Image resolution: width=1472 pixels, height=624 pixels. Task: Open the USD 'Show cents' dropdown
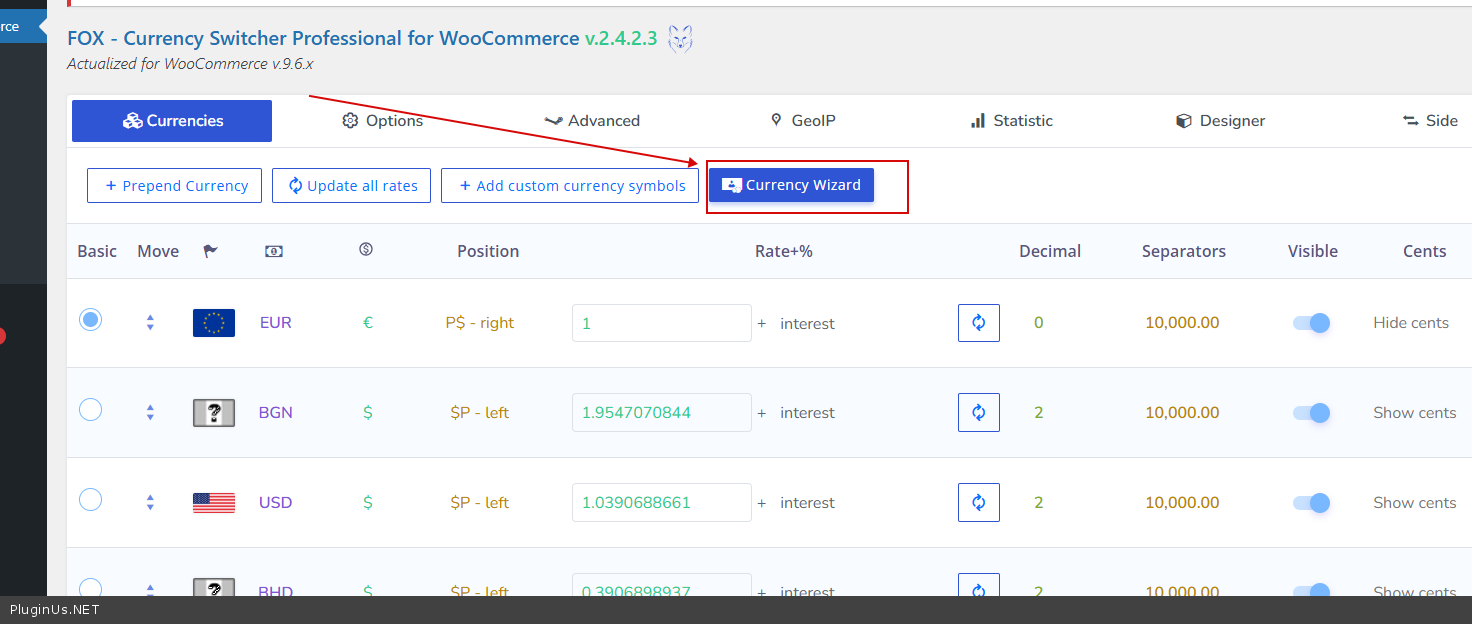1414,502
